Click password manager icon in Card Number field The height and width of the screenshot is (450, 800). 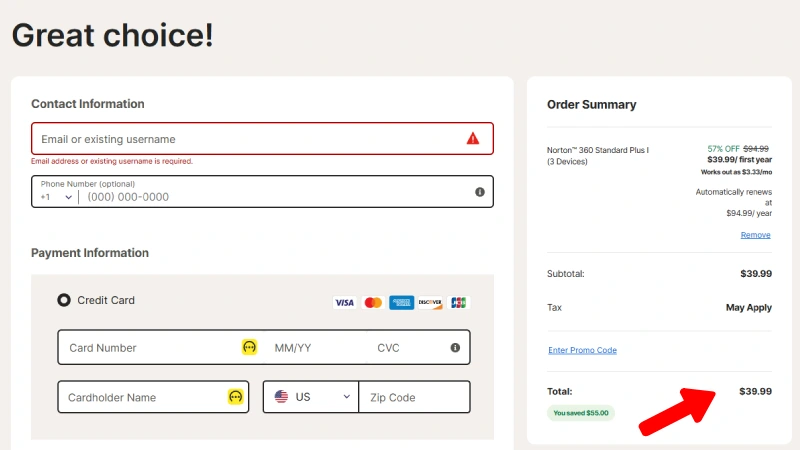[249, 347]
